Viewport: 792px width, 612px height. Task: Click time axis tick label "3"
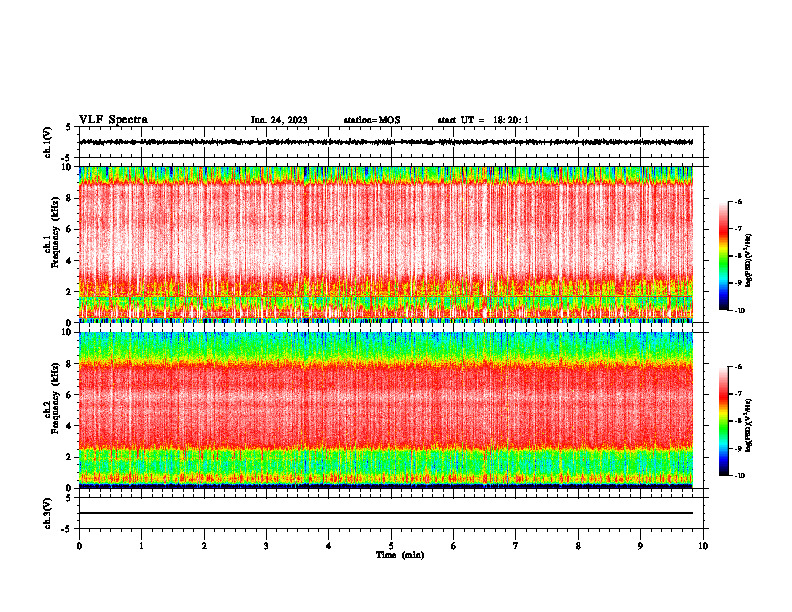tap(266, 546)
